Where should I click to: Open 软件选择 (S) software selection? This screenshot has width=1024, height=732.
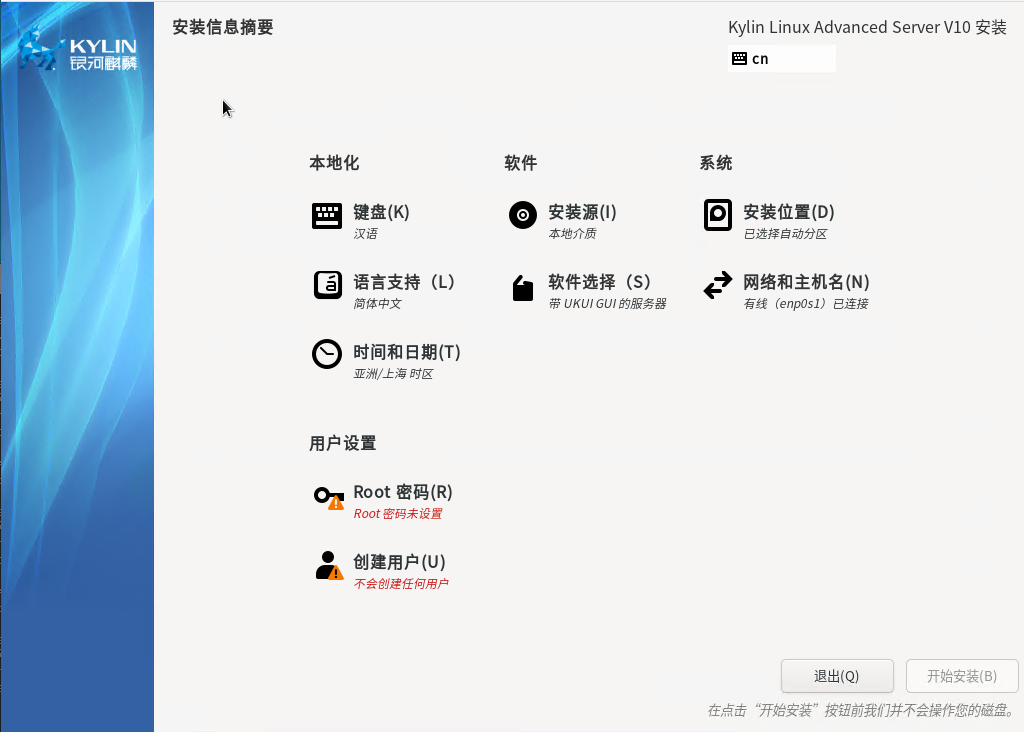[x=600, y=282]
